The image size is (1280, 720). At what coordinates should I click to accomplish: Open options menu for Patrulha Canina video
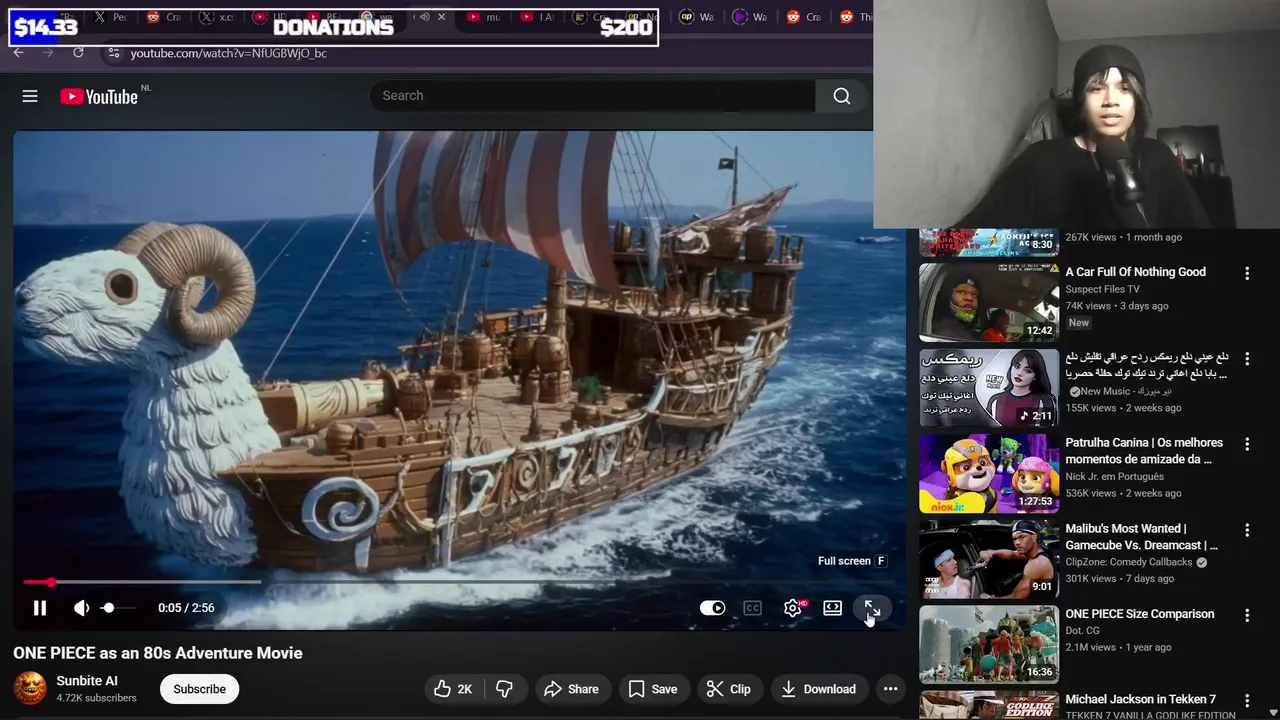click(x=1247, y=444)
